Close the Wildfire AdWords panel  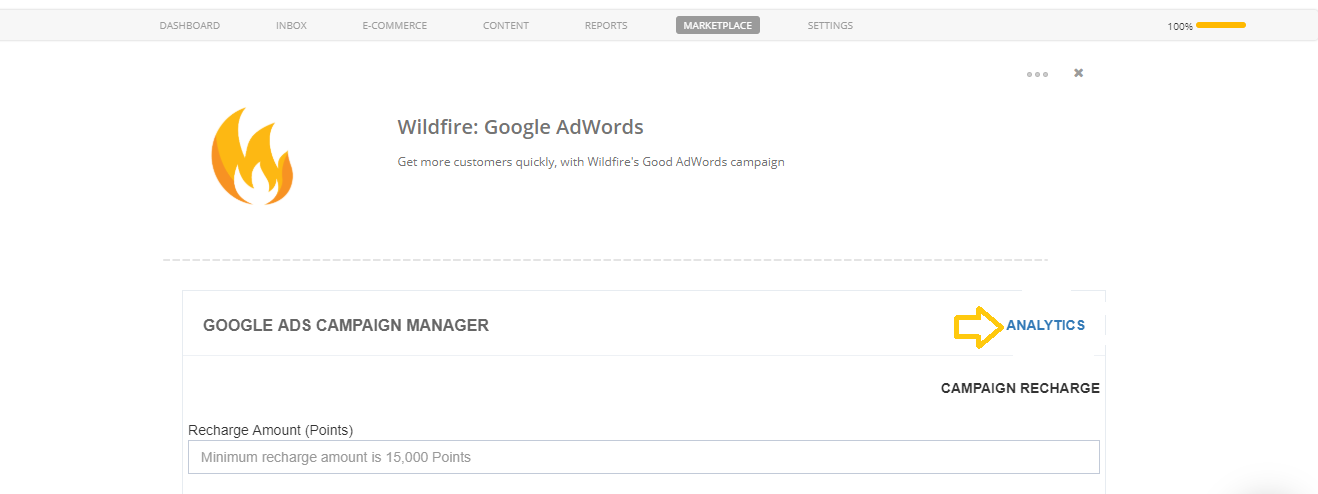(1078, 73)
